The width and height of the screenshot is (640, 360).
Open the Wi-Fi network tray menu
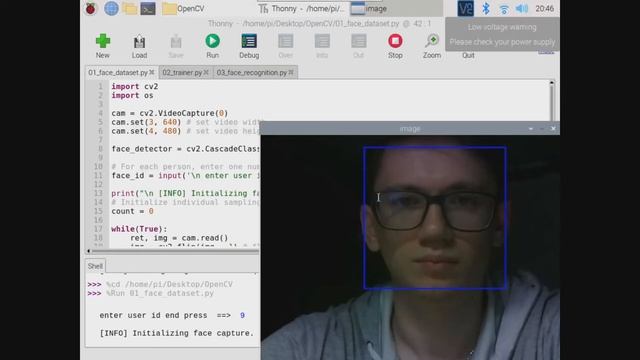pyautogui.click(x=504, y=9)
